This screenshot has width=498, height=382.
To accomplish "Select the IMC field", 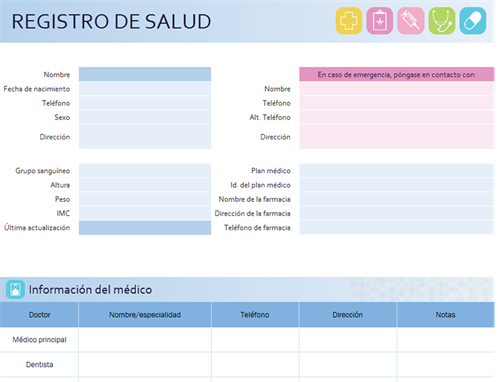I will [x=145, y=213].
